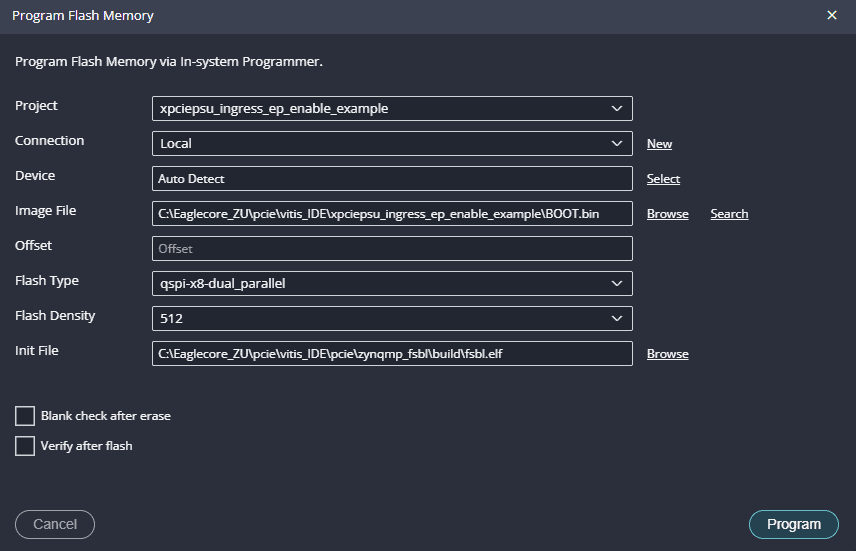This screenshot has height=551, width=856.
Task: Click the New connection link
Action: pyautogui.click(x=659, y=144)
